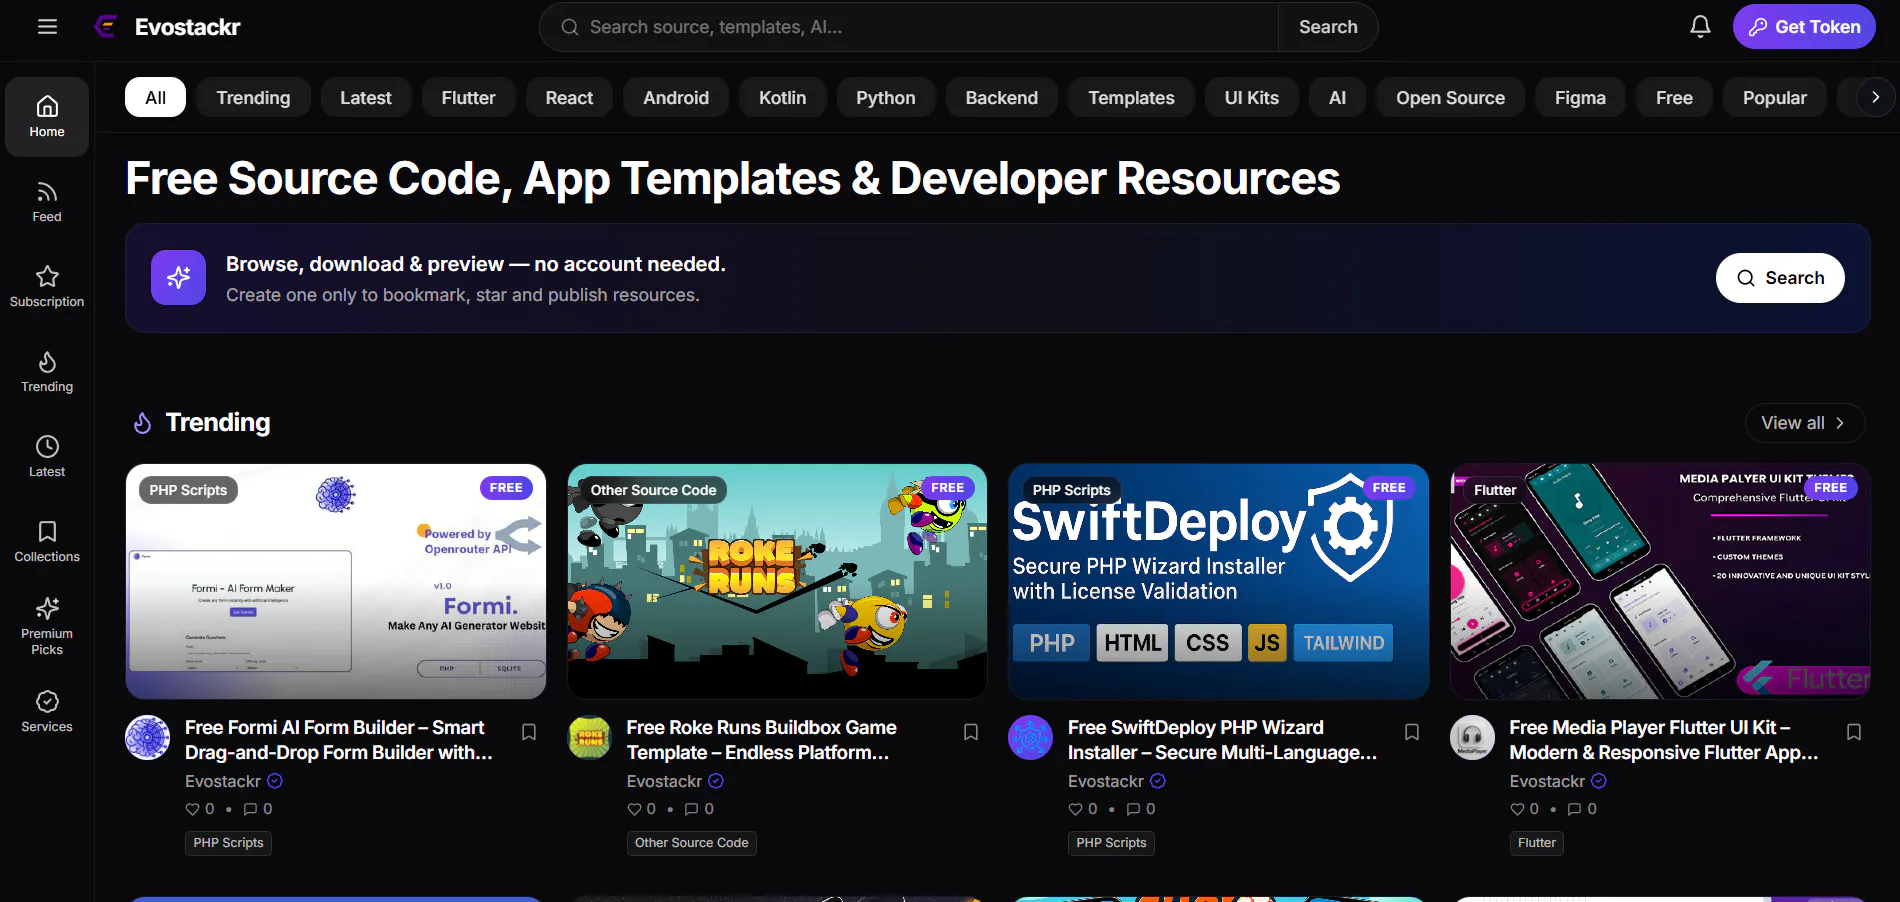
Task: Open the Roke Runs game thumbnail
Action: [777, 581]
